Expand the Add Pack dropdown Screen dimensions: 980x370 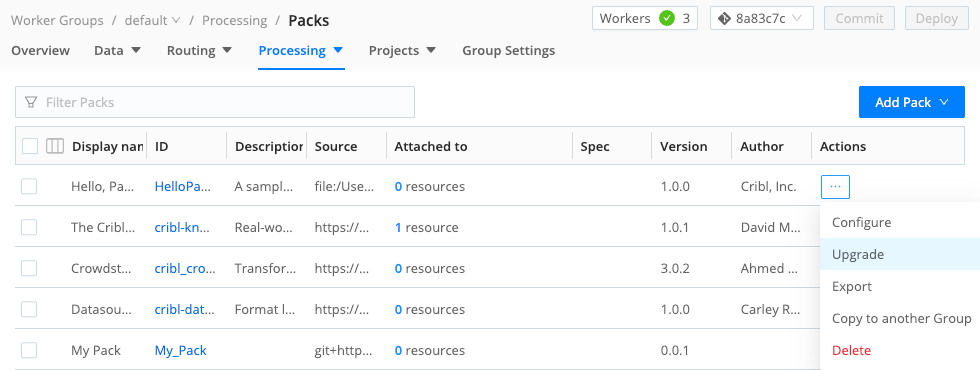[x=912, y=102]
